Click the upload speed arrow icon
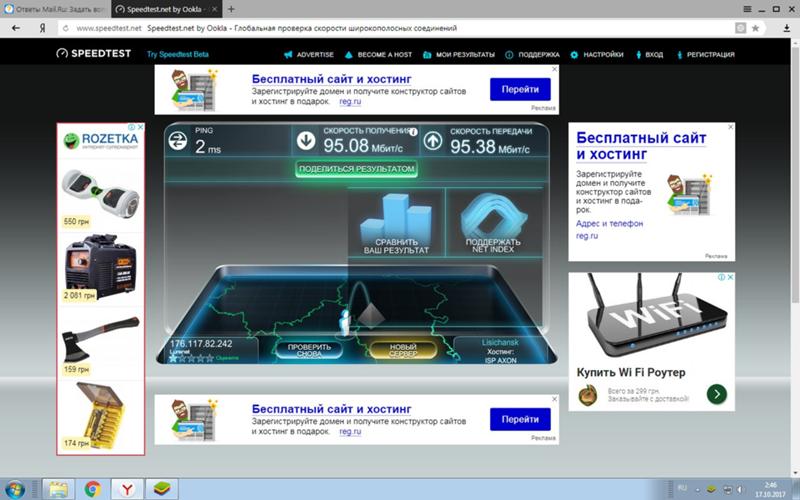Viewport: 800px width, 500px height. point(433,141)
